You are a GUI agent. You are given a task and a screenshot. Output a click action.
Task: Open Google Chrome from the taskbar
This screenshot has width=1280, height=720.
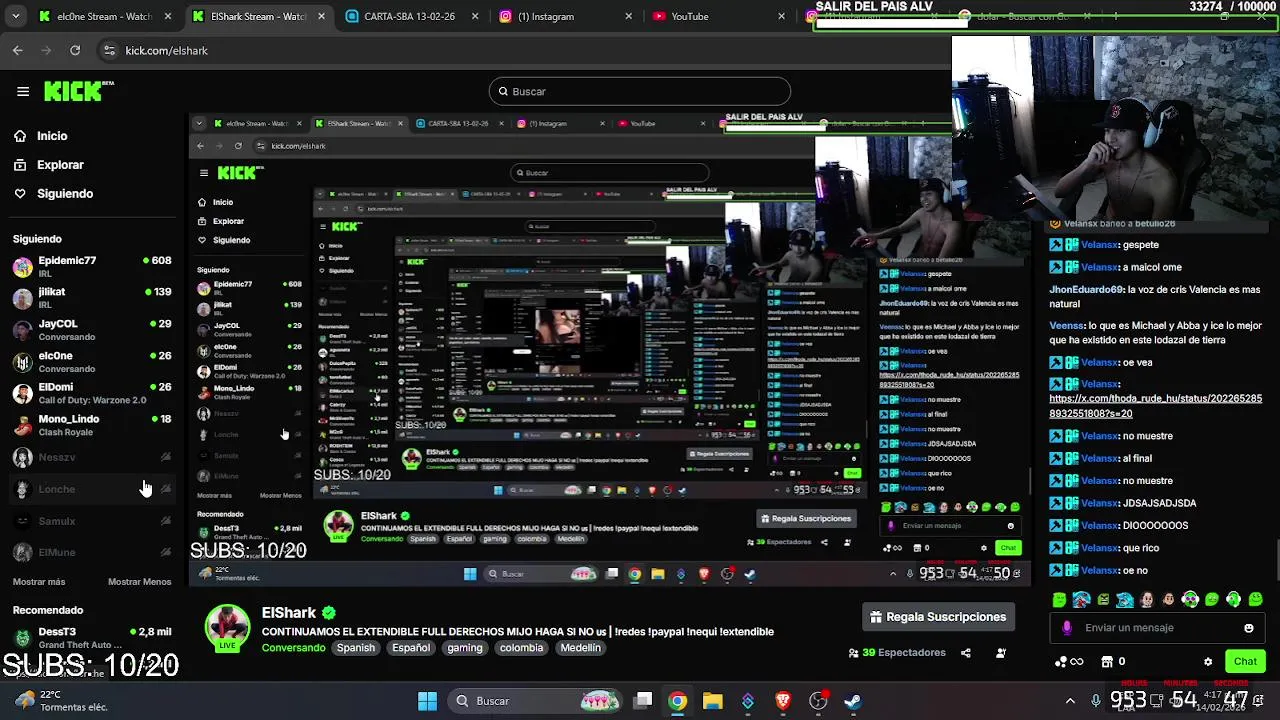tap(678, 701)
